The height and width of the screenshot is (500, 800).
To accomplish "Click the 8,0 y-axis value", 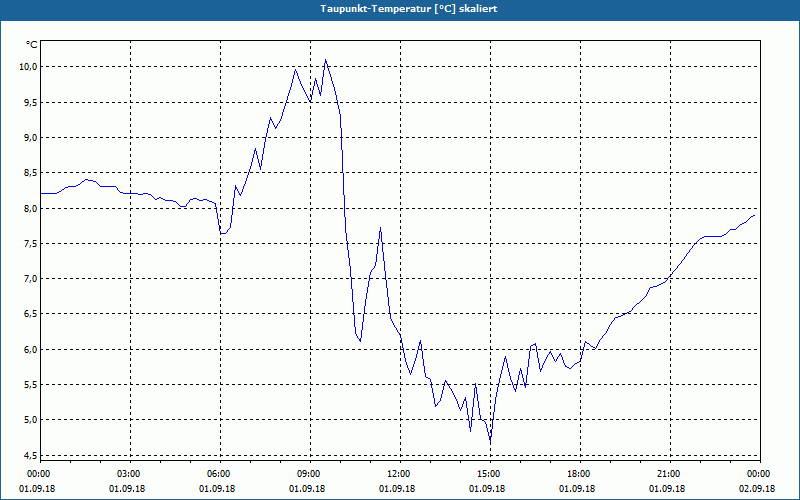I will [31, 208].
